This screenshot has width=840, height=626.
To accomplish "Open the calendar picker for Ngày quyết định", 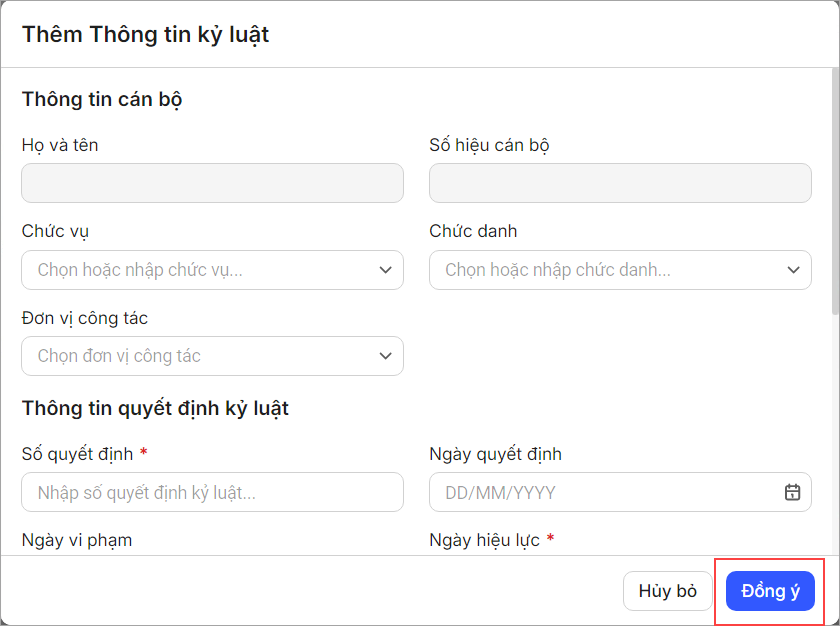I will click(x=792, y=492).
